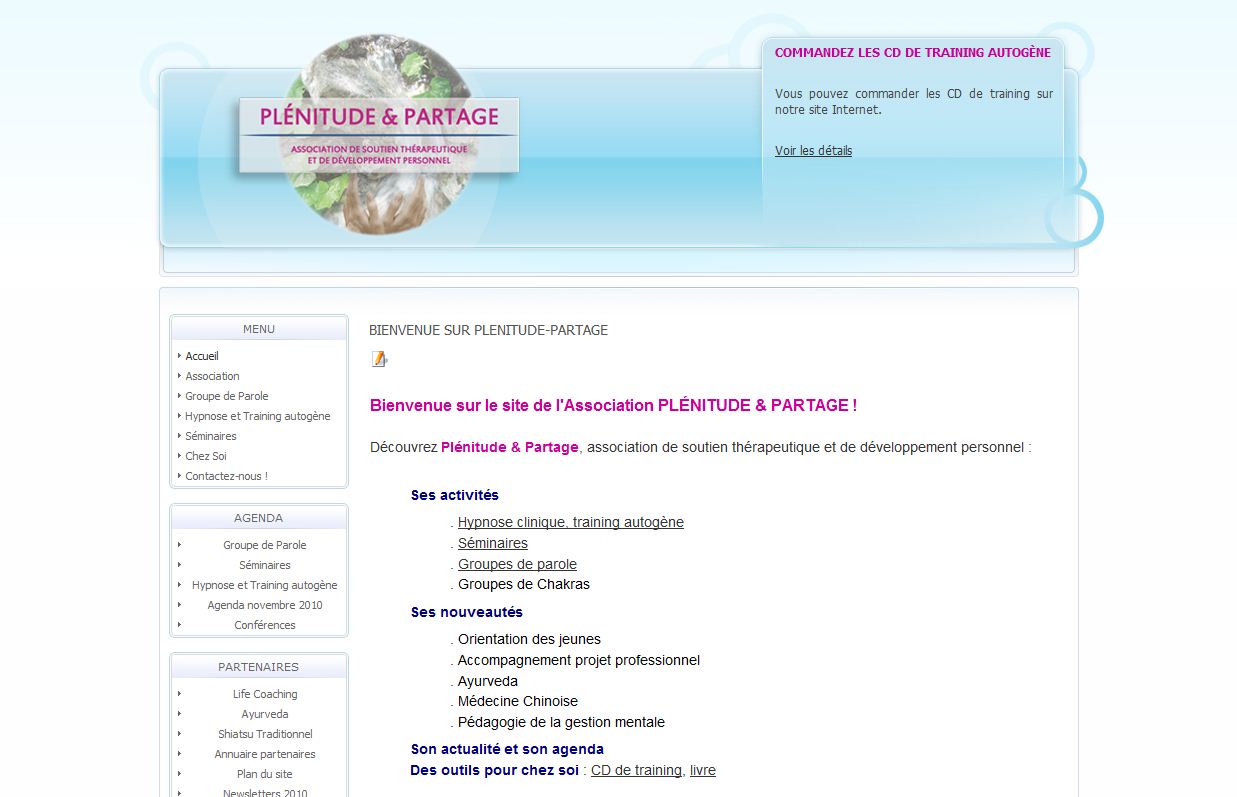Open the Groupes de parole content link

[x=517, y=564]
